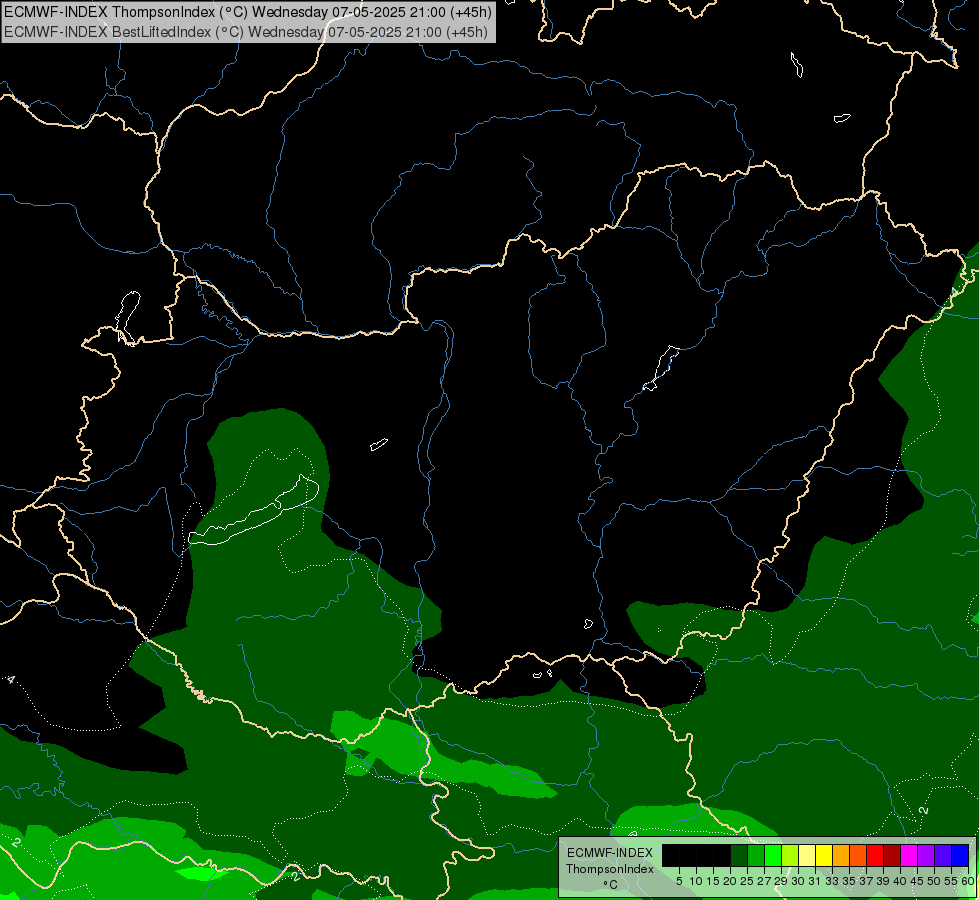This screenshot has width=979, height=900.
Task: Select the bright green 27–29 legend swatch
Action: pyautogui.click(x=773, y=856)
